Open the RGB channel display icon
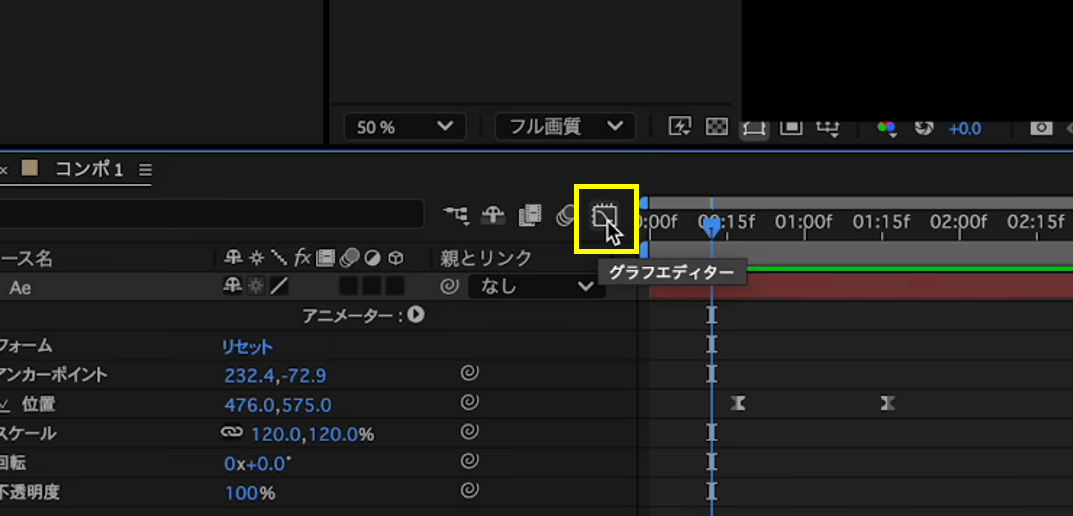 coord(887,128)
